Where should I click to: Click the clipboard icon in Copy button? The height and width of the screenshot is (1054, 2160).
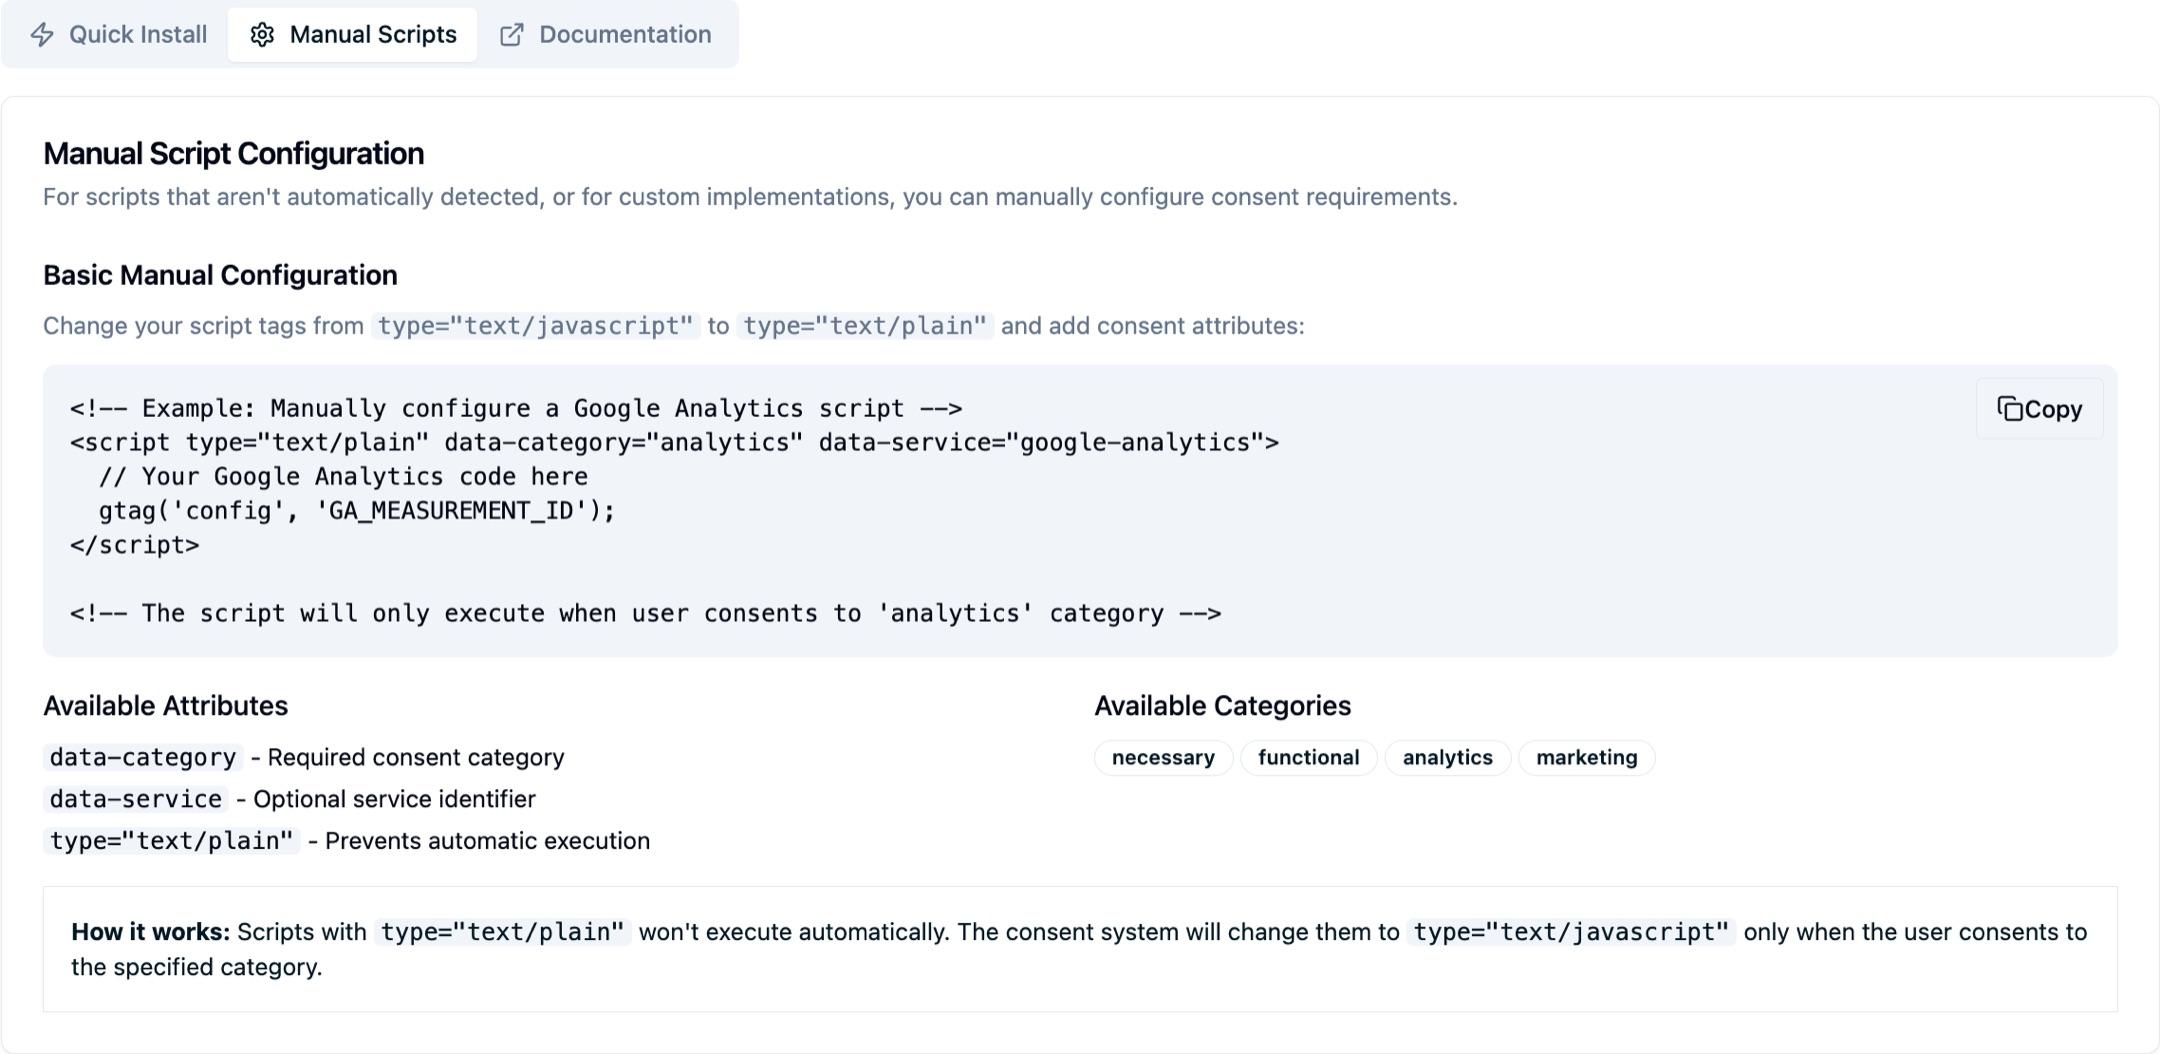click(x=2010, y=409)
